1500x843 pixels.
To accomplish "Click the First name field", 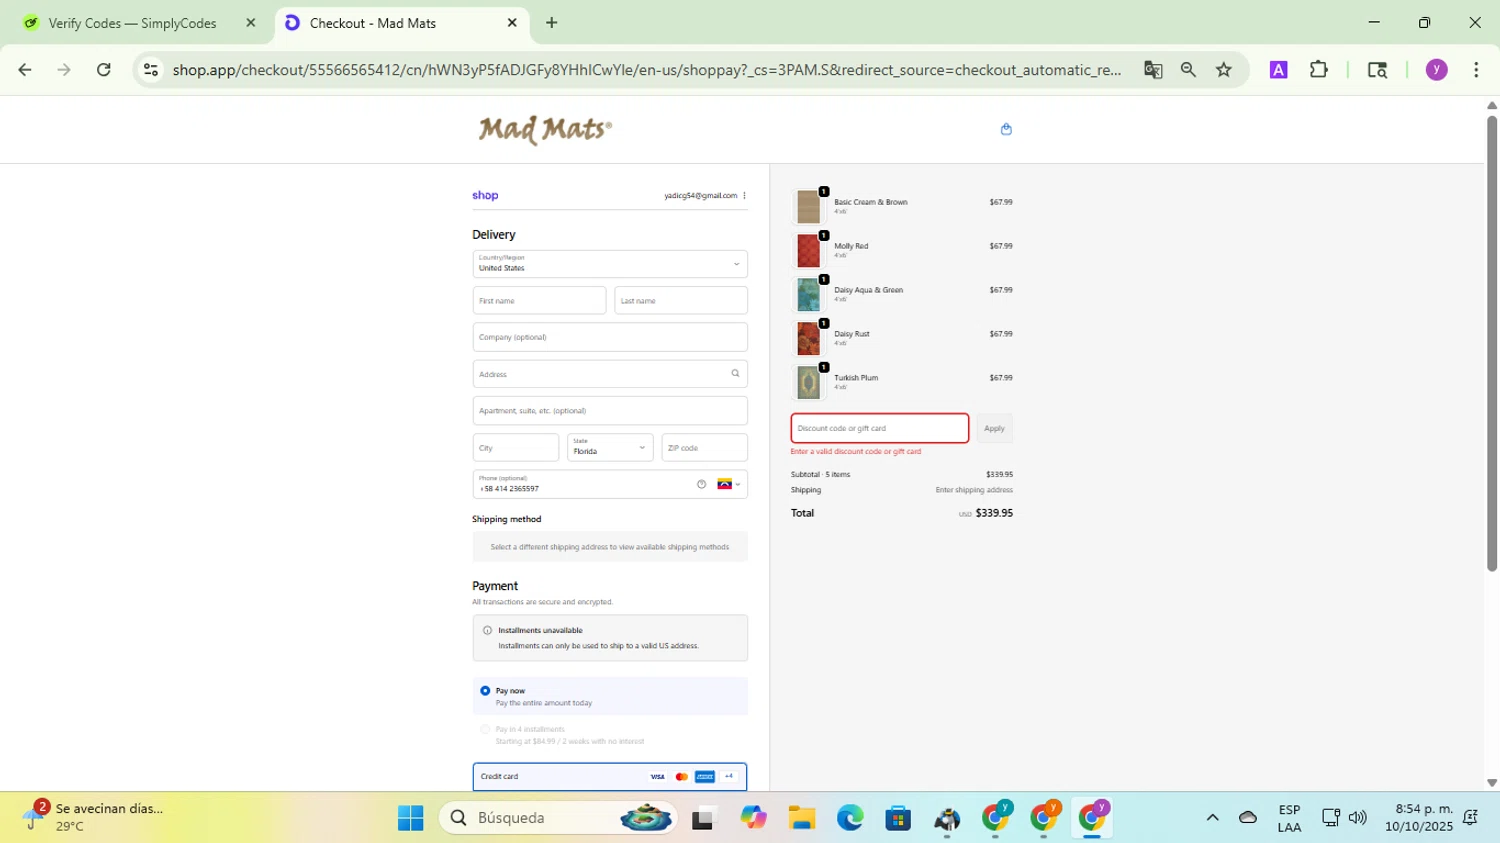I will point(539,300).
